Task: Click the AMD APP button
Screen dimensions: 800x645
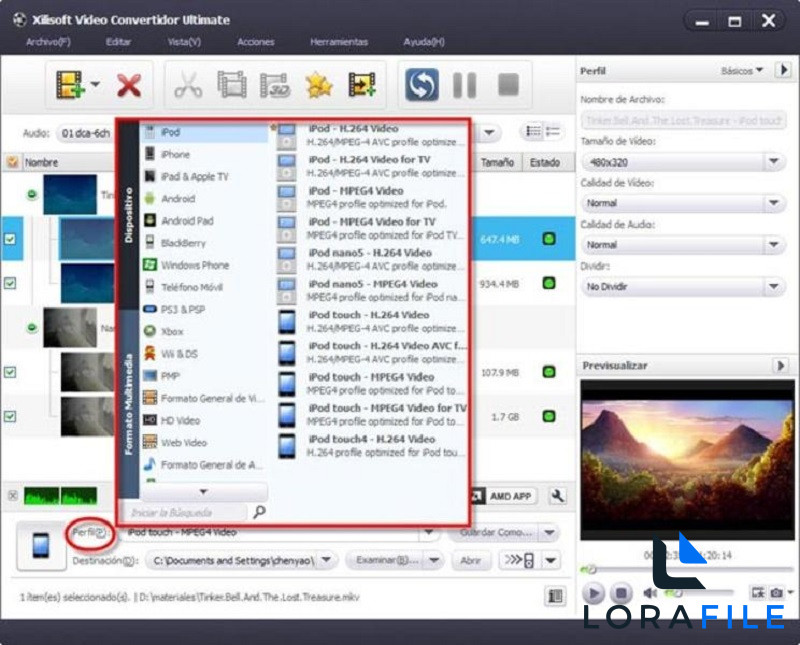Action: tap(502, 496)
